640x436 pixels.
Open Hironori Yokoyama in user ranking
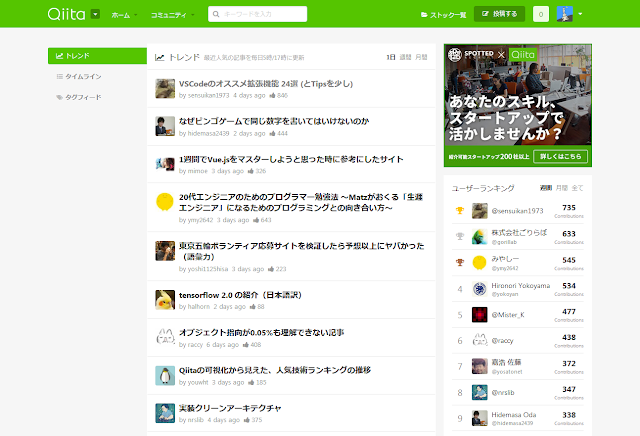[x=520, y=285]
